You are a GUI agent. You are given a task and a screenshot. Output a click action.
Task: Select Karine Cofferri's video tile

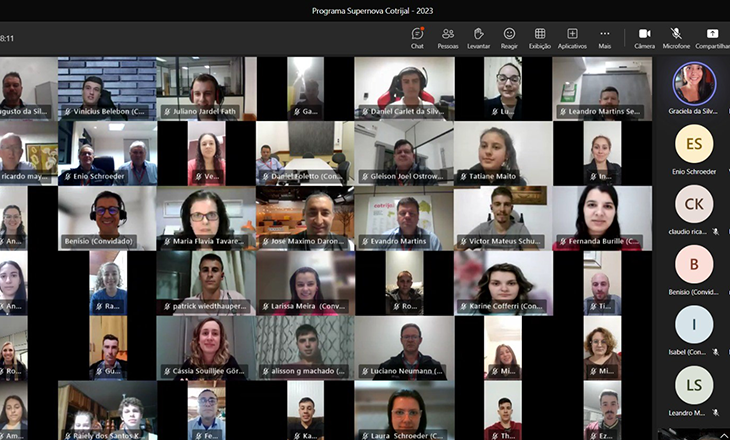pos(503,283)
